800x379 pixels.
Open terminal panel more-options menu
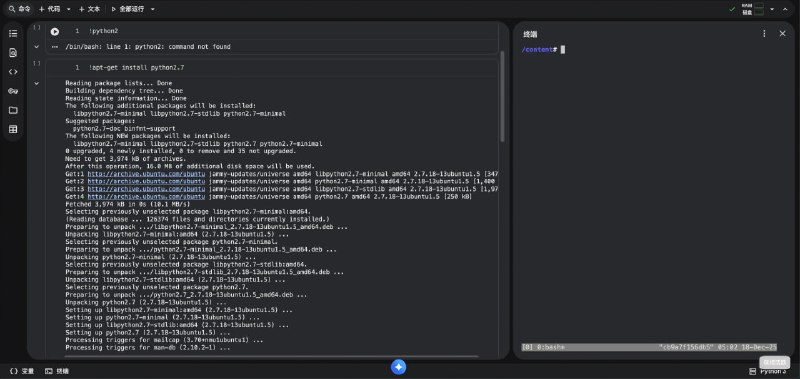pos(764,34)
